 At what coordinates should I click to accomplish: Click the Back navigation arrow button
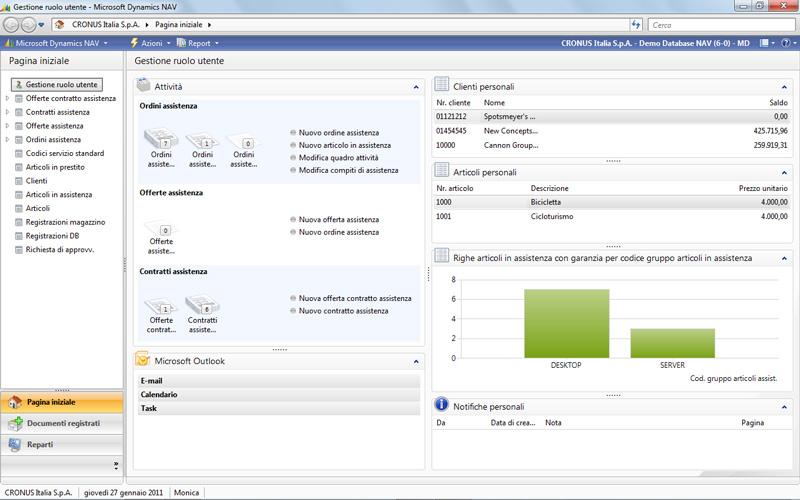tap(11, 24)
